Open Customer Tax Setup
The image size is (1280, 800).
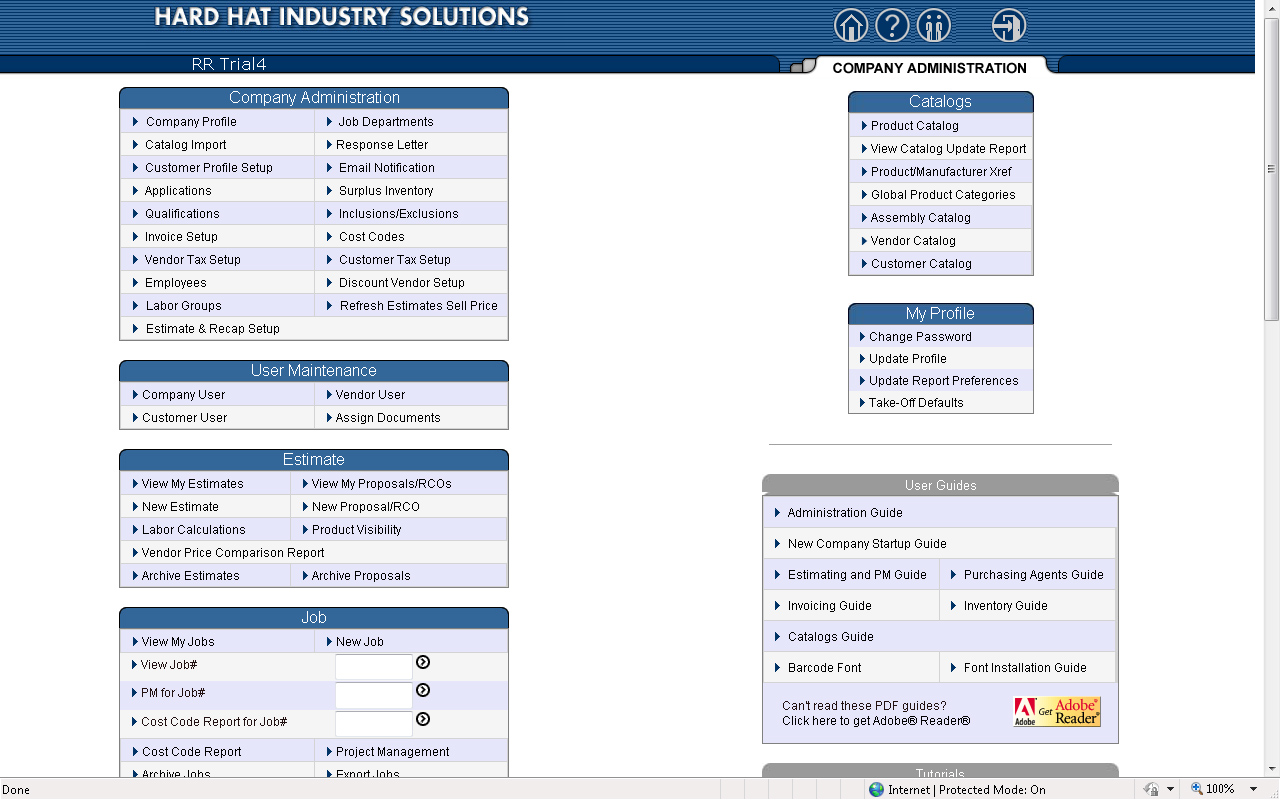[395, 260]
